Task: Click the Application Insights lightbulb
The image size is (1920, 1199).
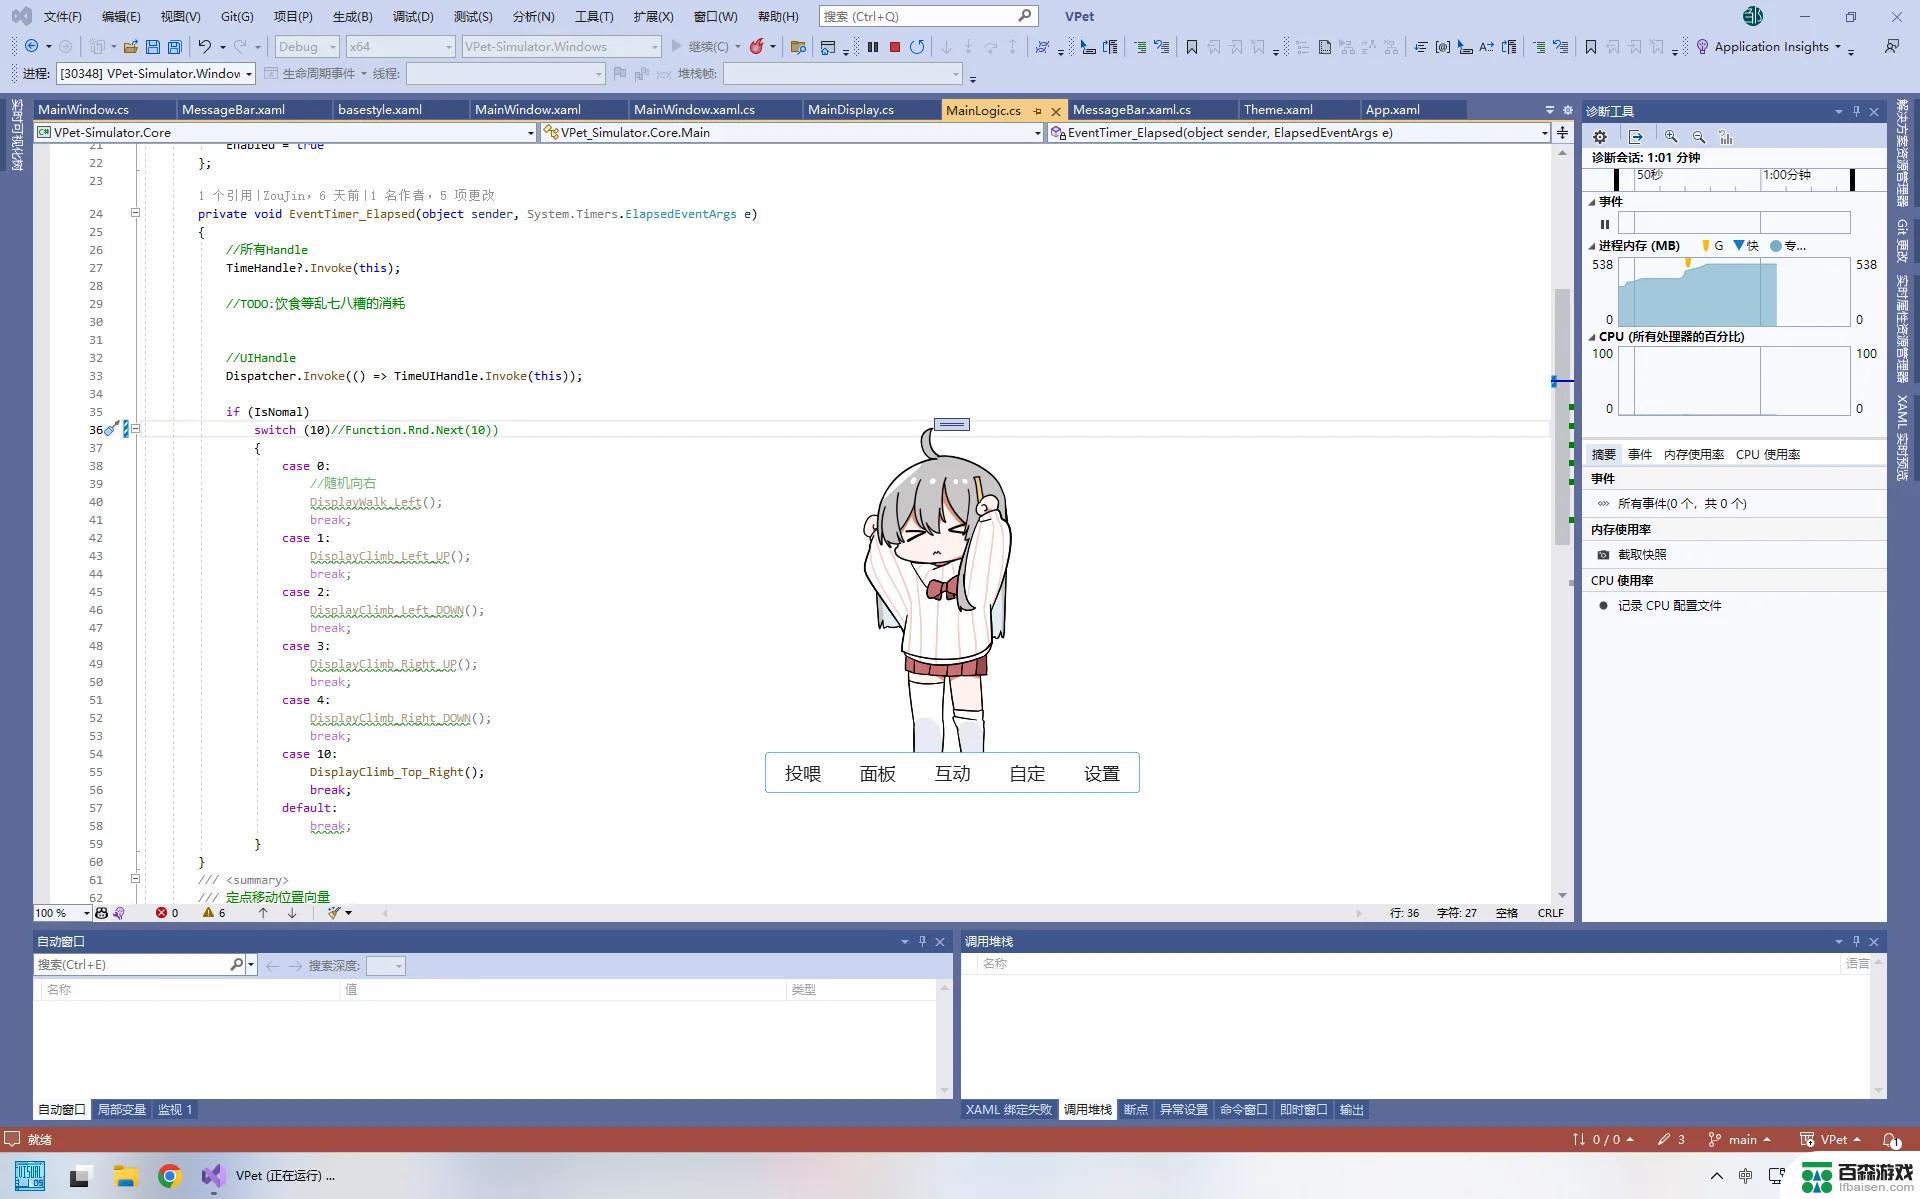Action: (1702, 47)
